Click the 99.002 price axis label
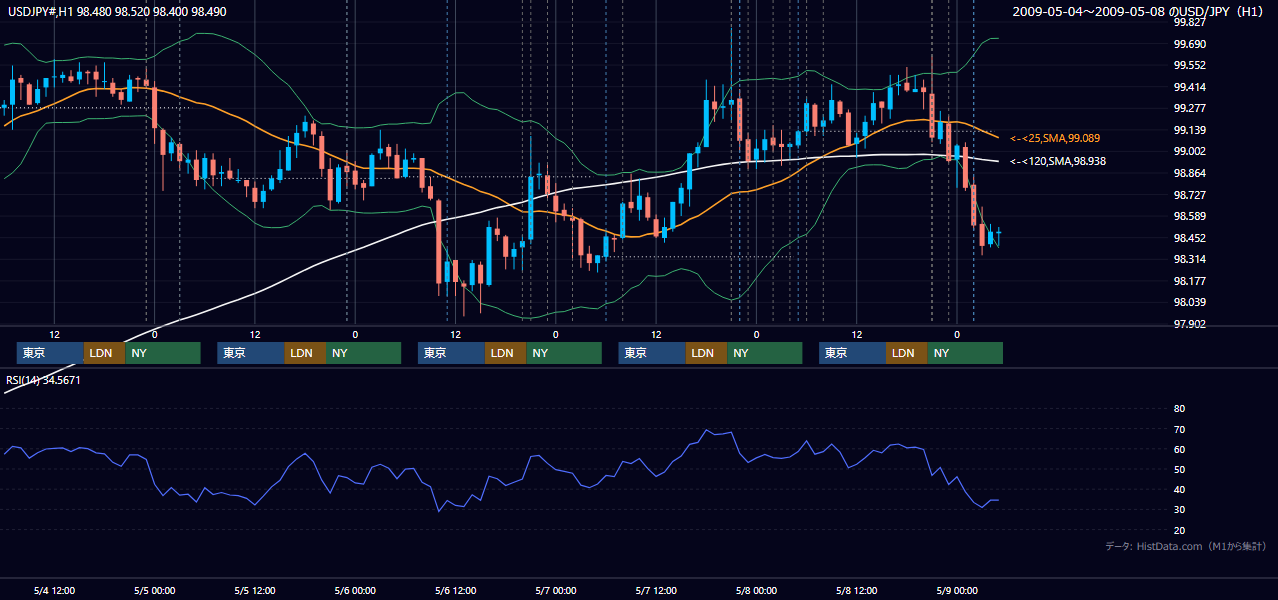1278x600 pixels. tap(1189, 151)
